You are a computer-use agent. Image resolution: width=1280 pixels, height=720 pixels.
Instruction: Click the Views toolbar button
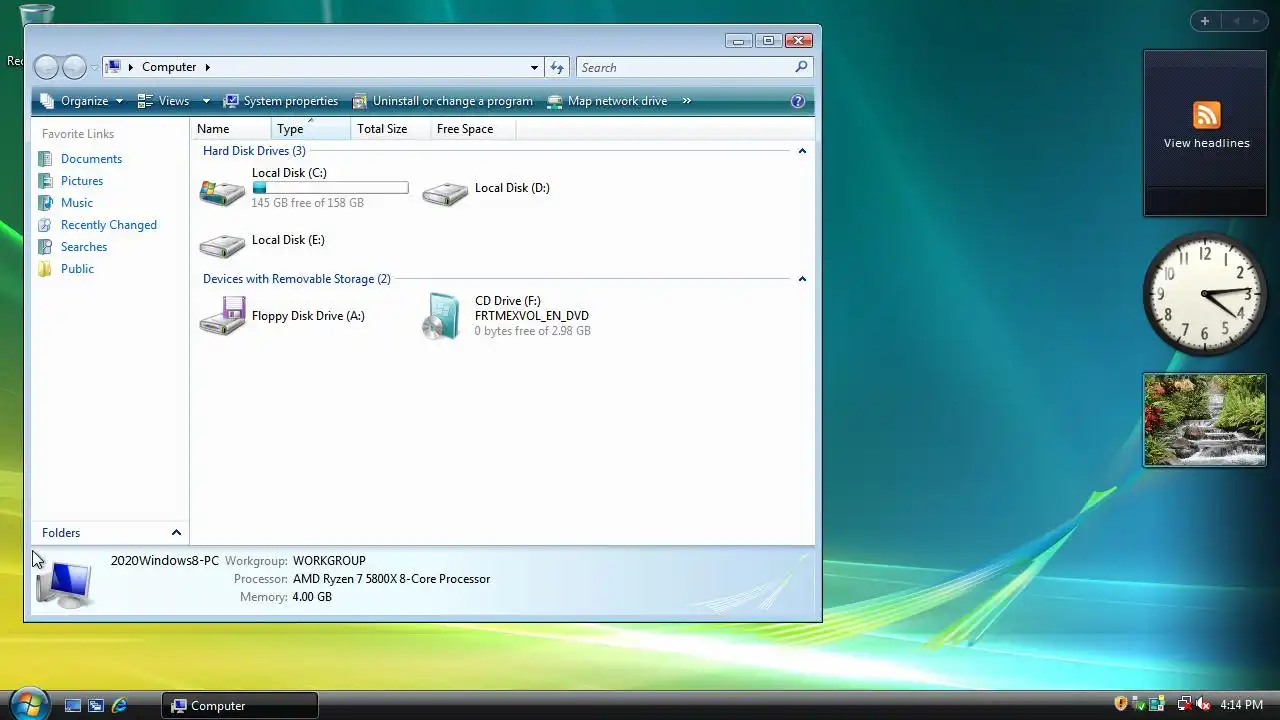(x=164, y=101)
